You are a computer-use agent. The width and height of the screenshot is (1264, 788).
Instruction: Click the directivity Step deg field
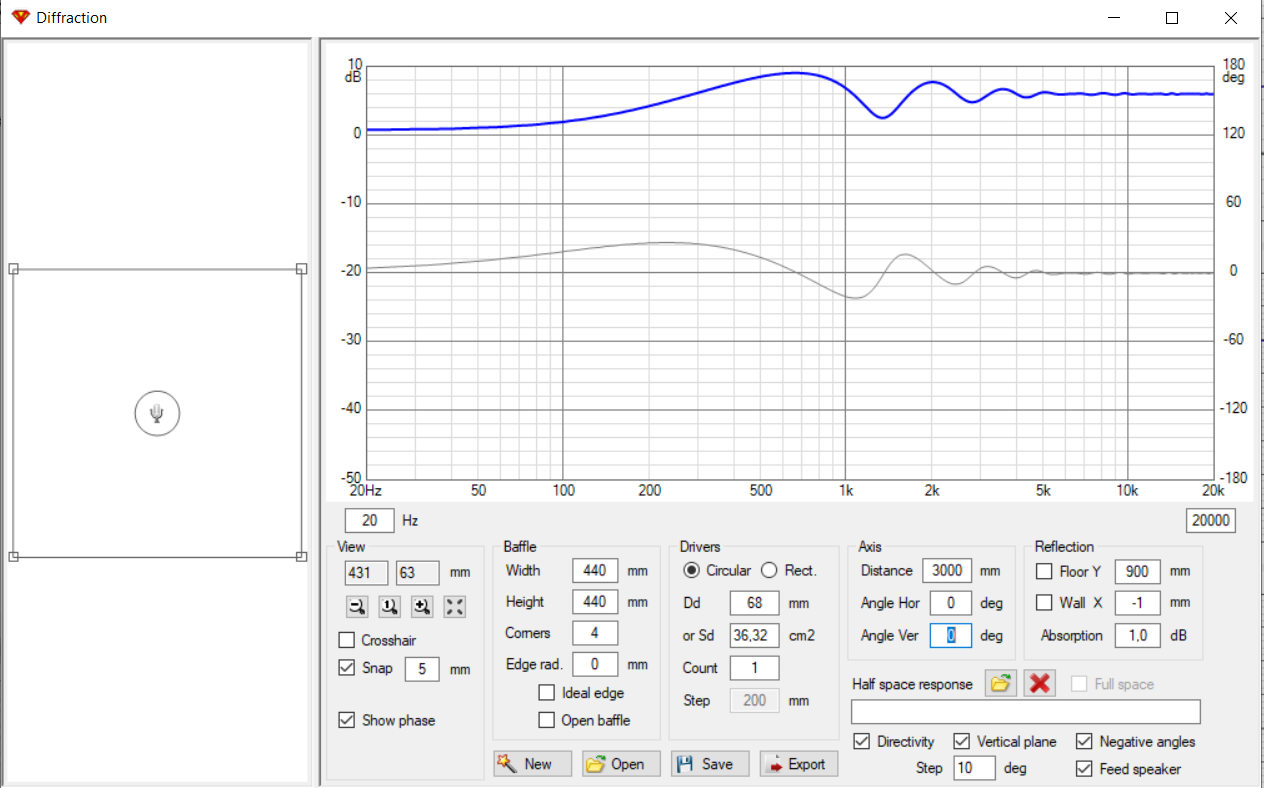point(974,768)
